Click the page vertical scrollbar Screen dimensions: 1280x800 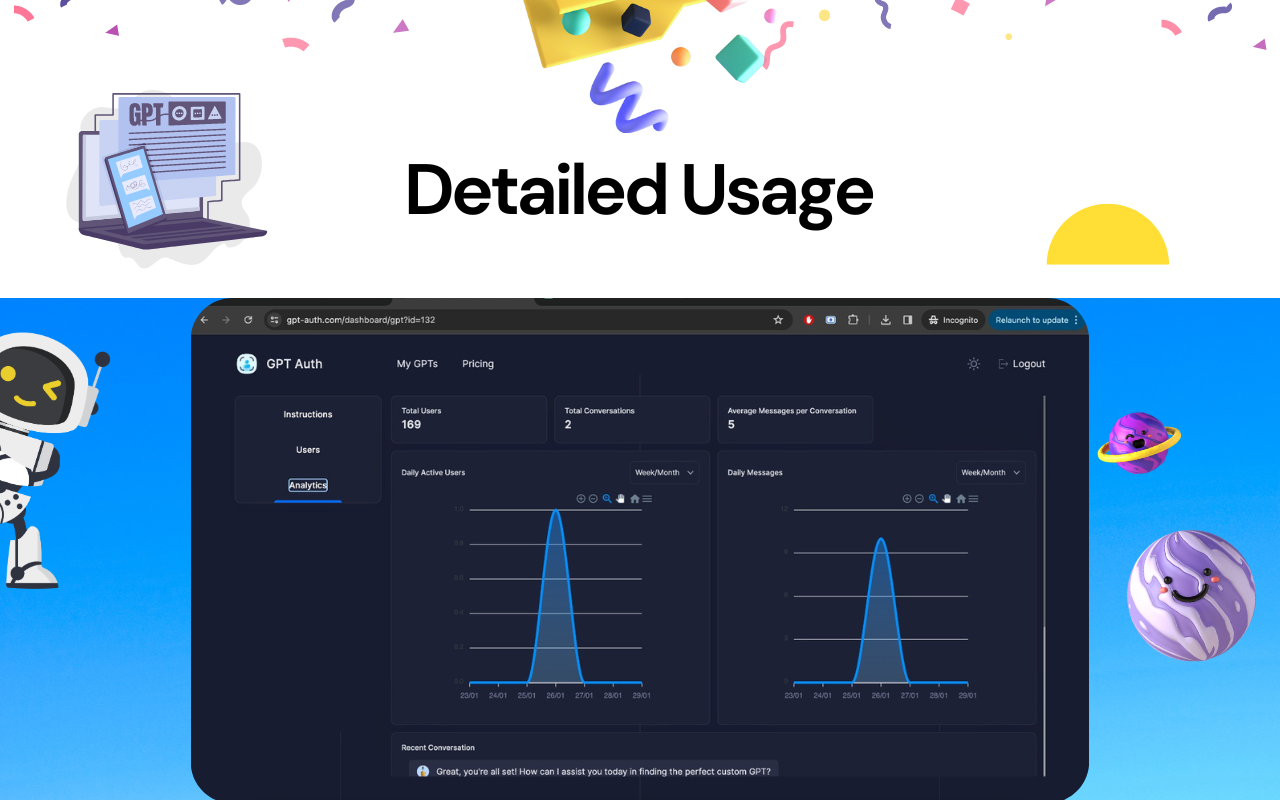click(1044, 585)
